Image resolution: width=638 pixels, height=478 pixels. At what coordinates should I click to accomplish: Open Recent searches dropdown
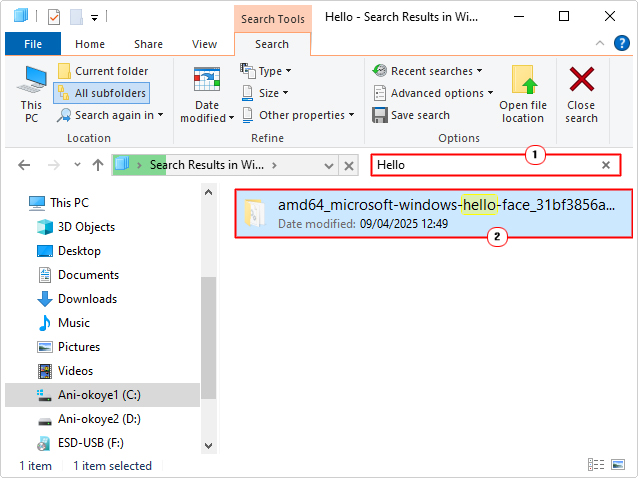point(427,71)
